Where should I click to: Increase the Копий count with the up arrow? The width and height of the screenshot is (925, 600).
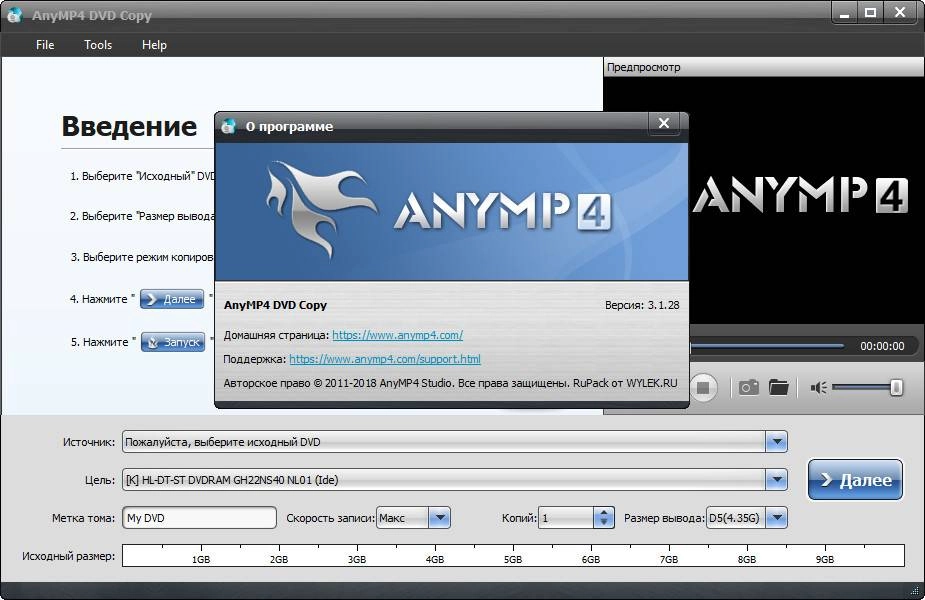603,513
